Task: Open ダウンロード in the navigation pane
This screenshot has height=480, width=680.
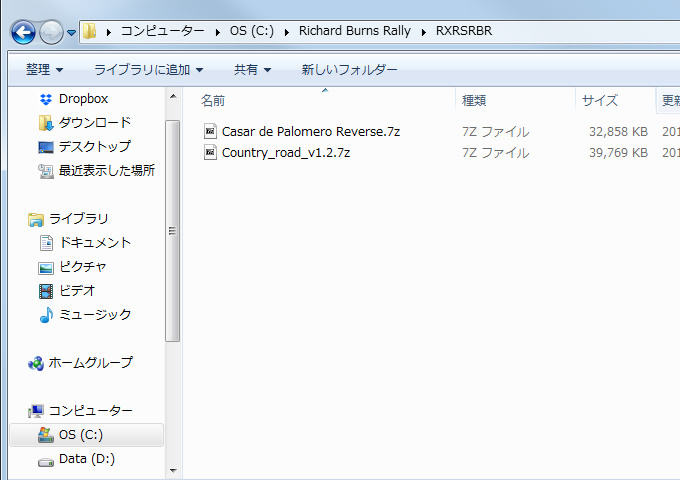Action: [x=95, y=123]
